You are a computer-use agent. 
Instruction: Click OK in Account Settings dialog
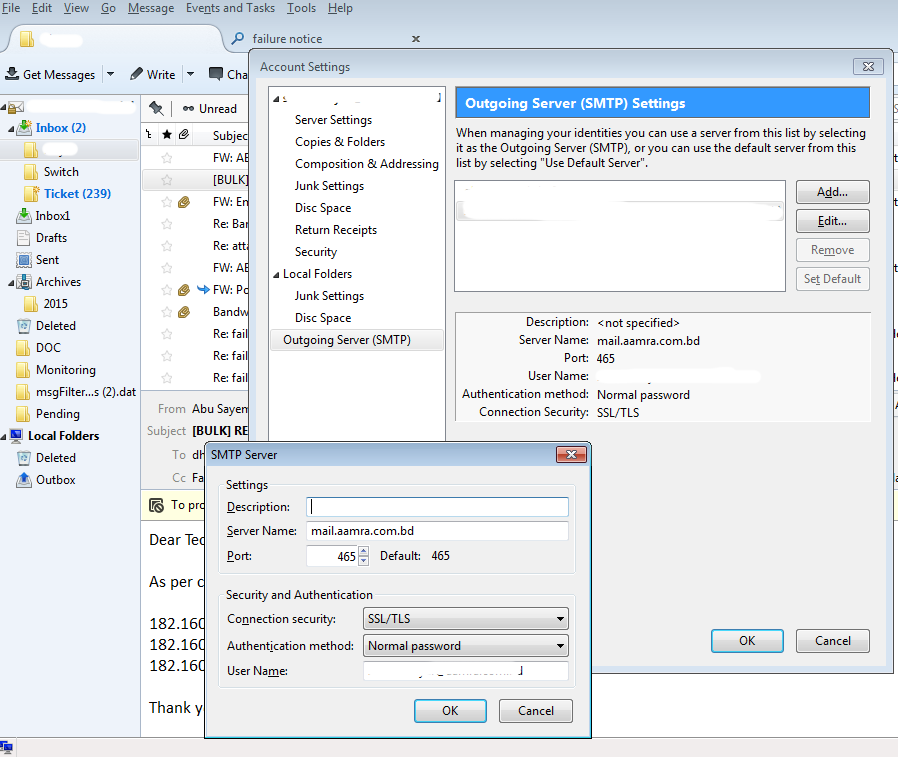747,641
